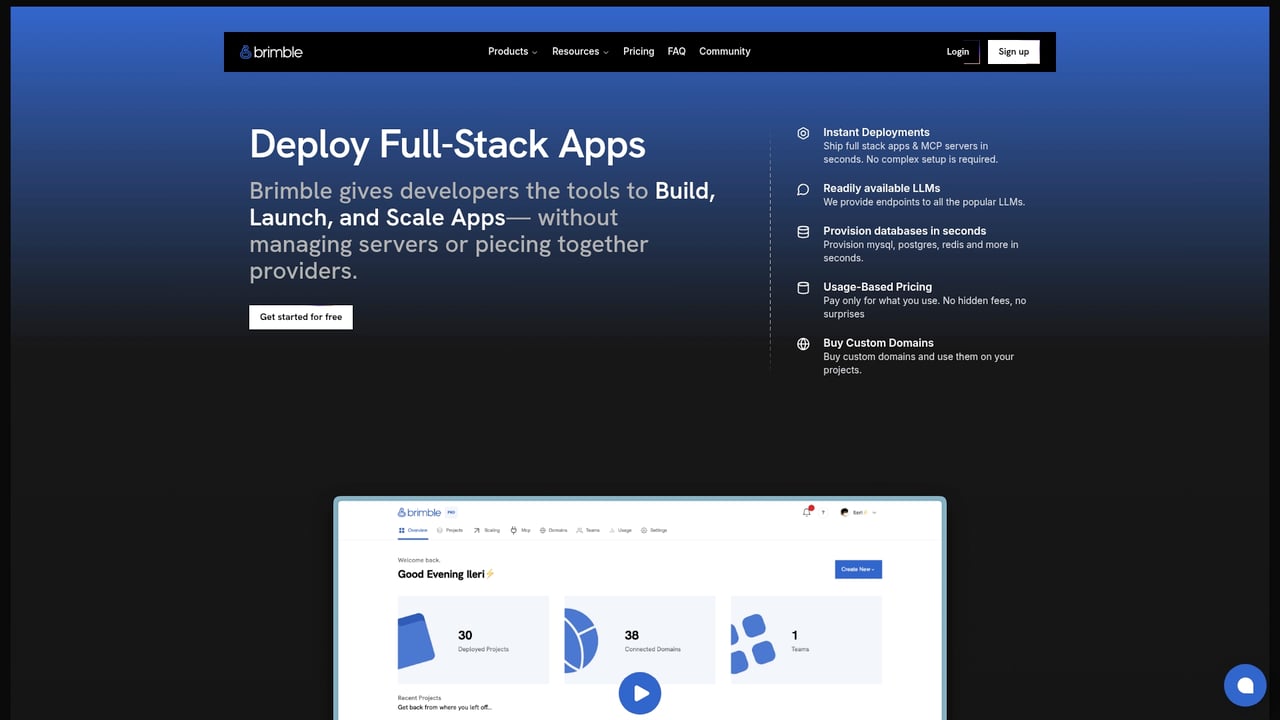Click the Usage-Based Pricing icon
The image size is (1280, 720).
coord(803,288)
